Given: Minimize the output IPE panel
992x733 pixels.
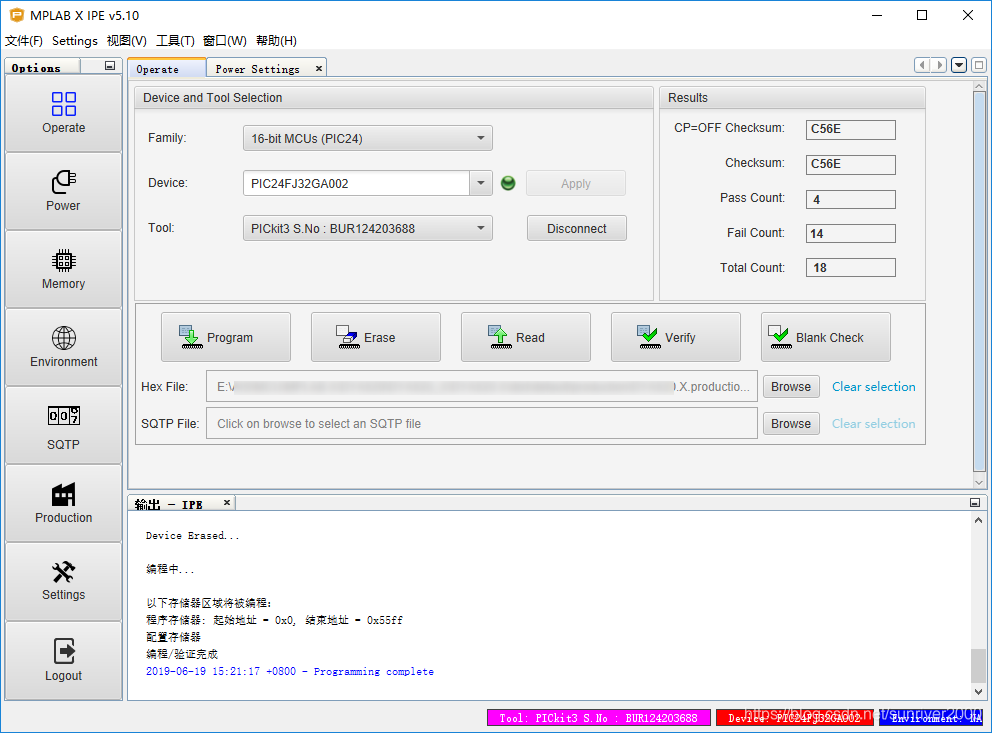Looking at the screenshot, I should point(975,503).
